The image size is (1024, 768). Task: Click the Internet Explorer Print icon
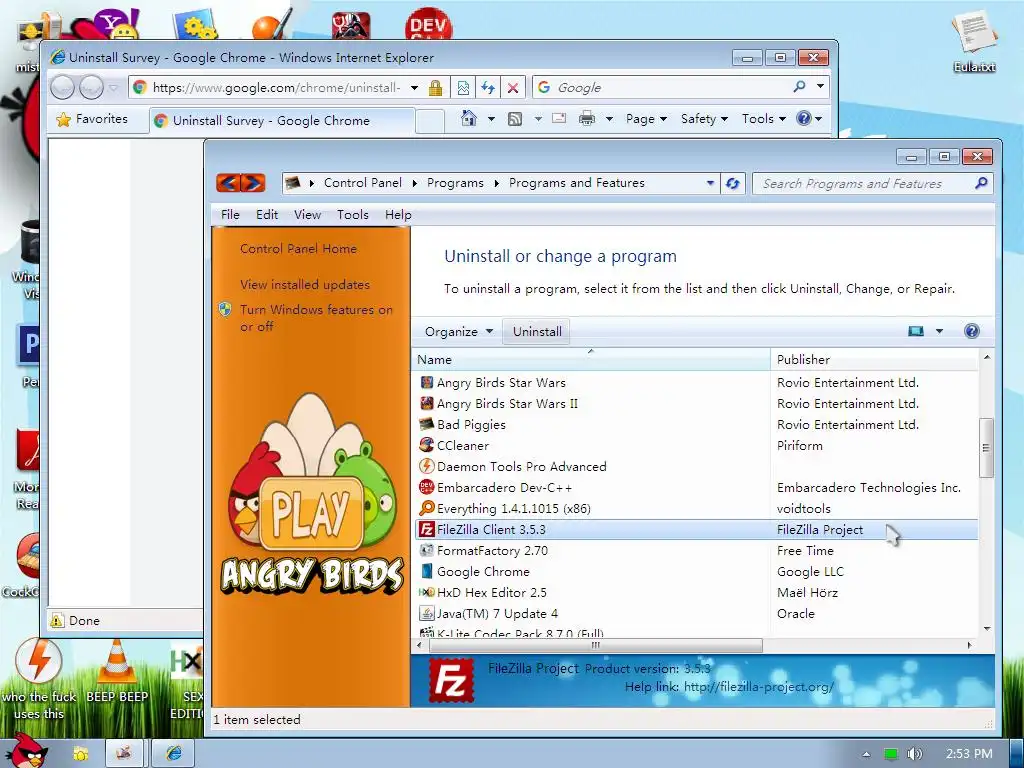click(x=587, y=119)
